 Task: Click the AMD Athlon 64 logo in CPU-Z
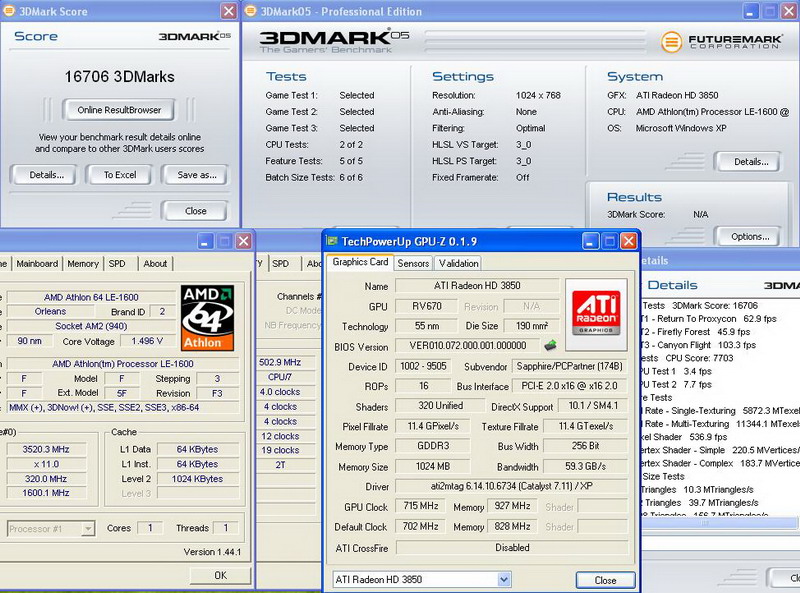[x=207, y=317]
